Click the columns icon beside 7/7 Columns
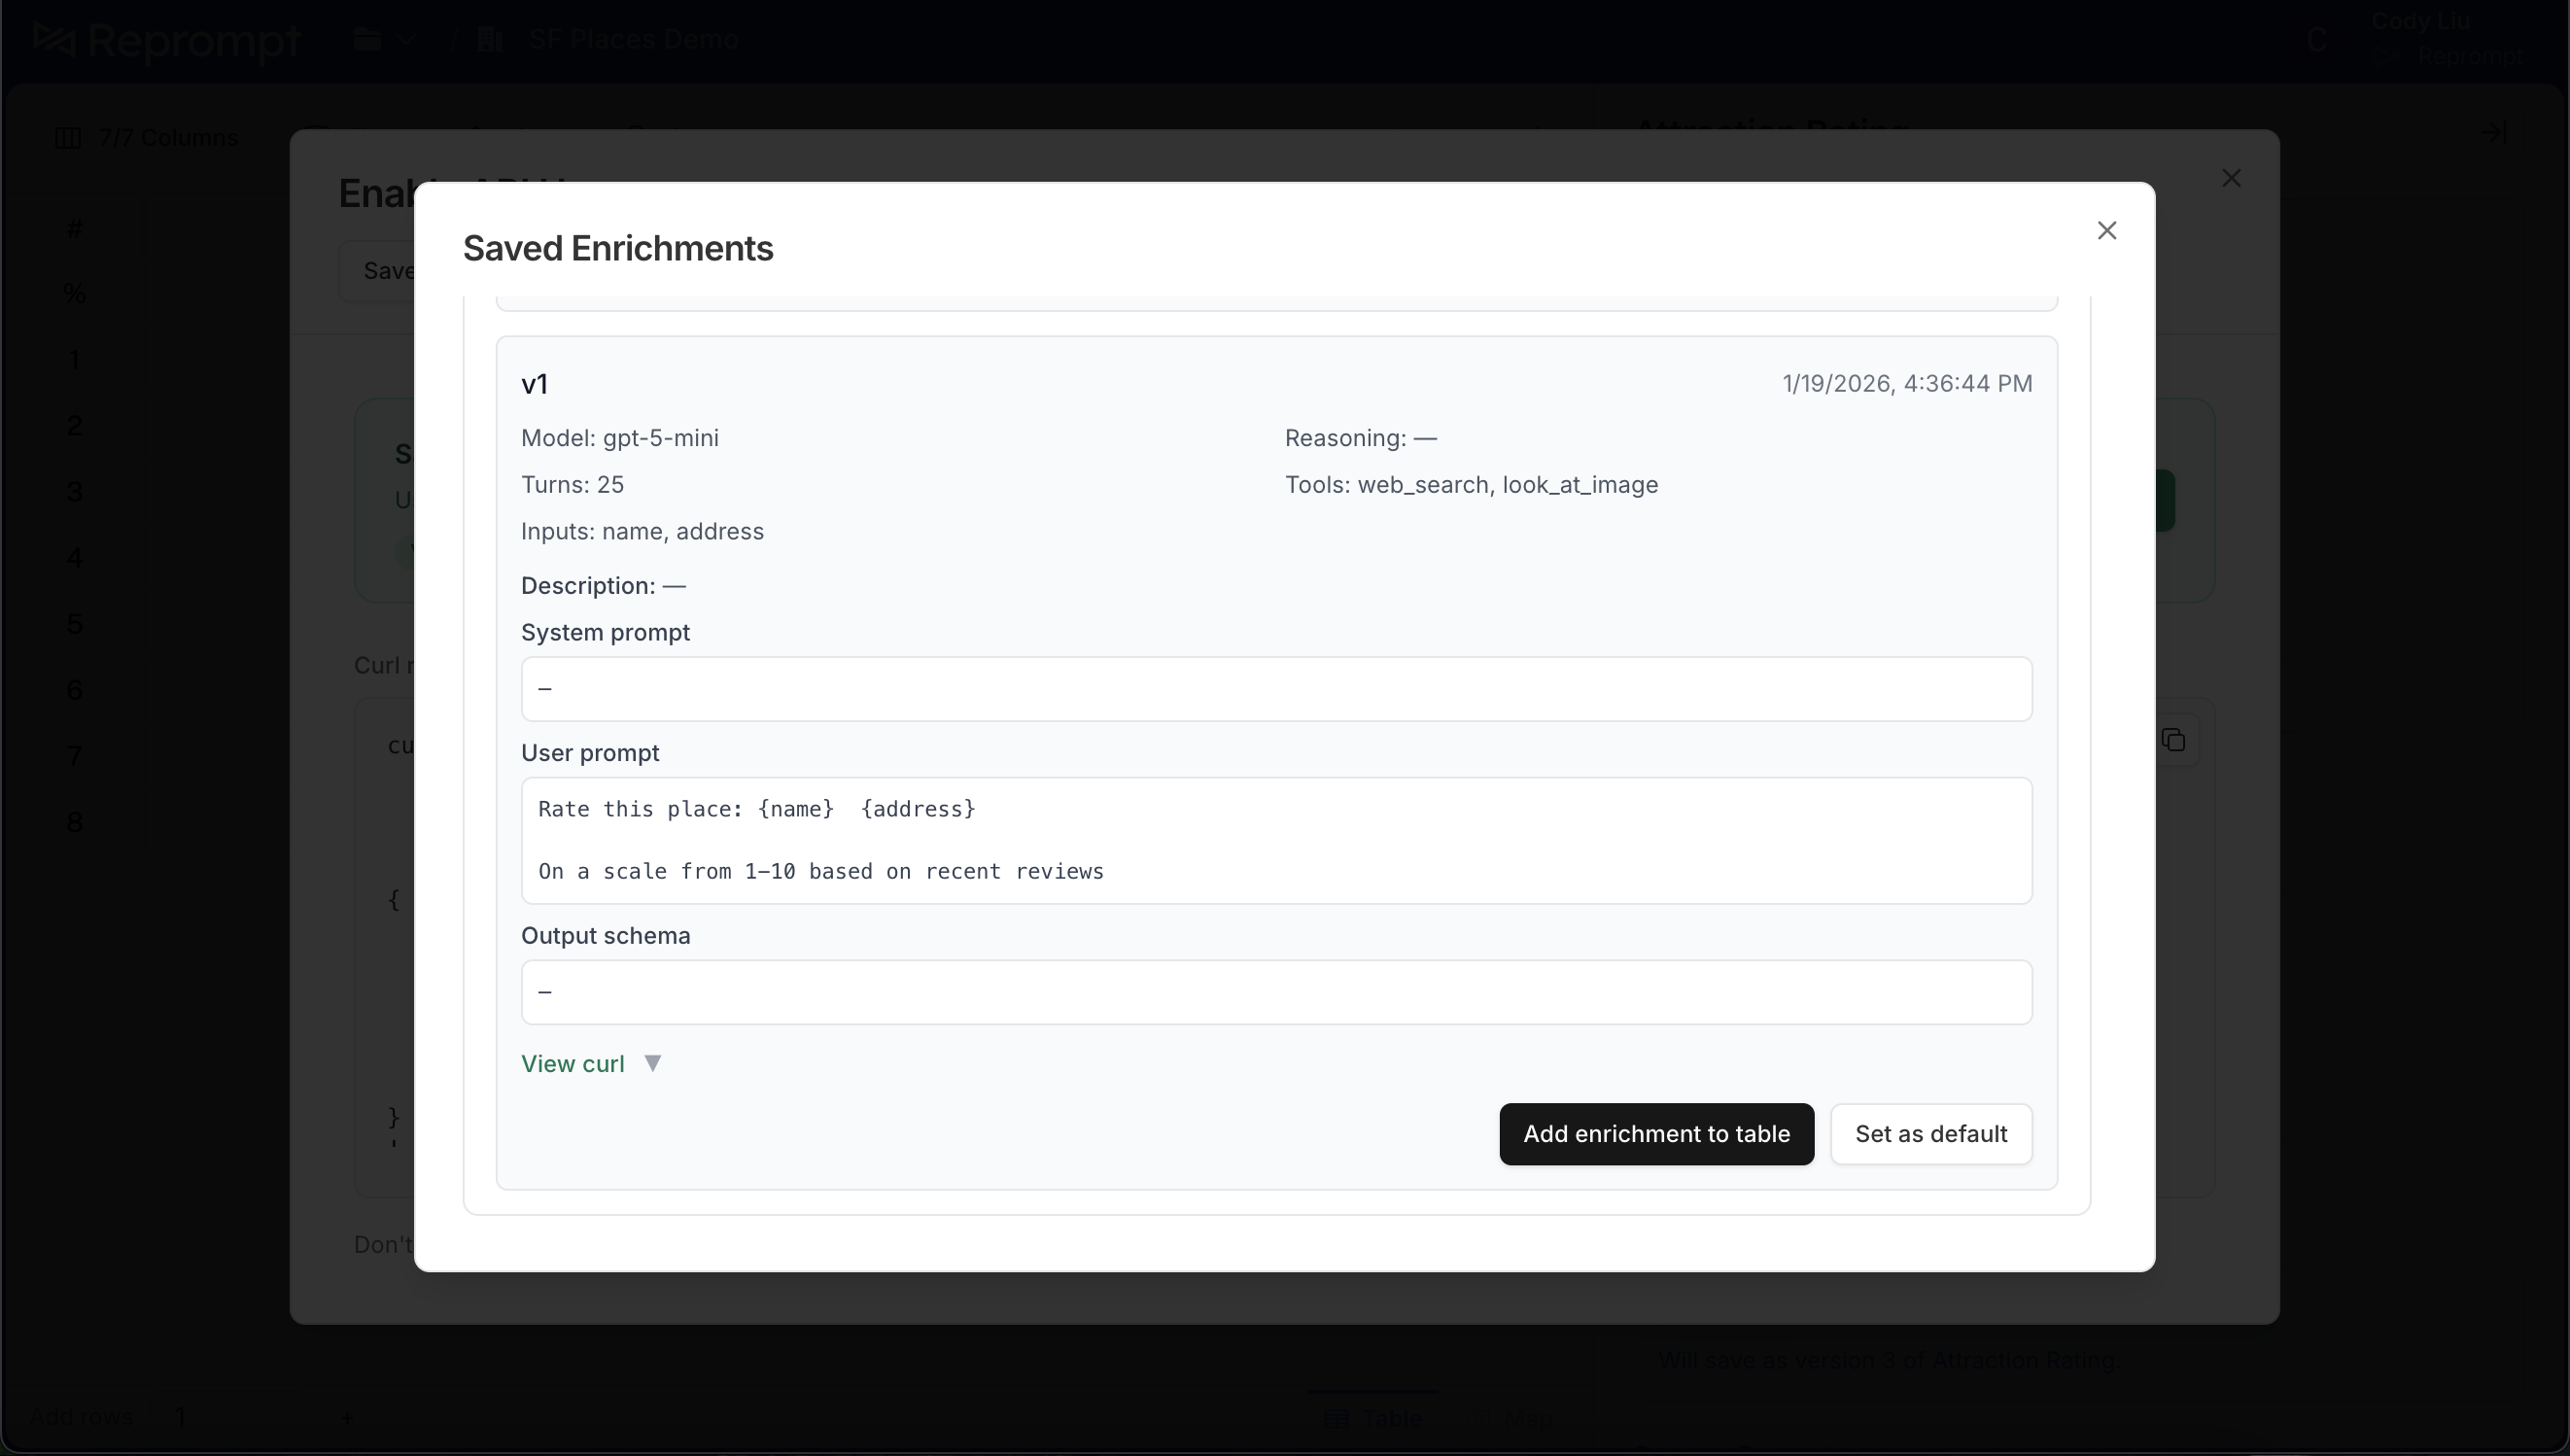The height and width of the screenshot is (1456, 2570). (67, 138)
